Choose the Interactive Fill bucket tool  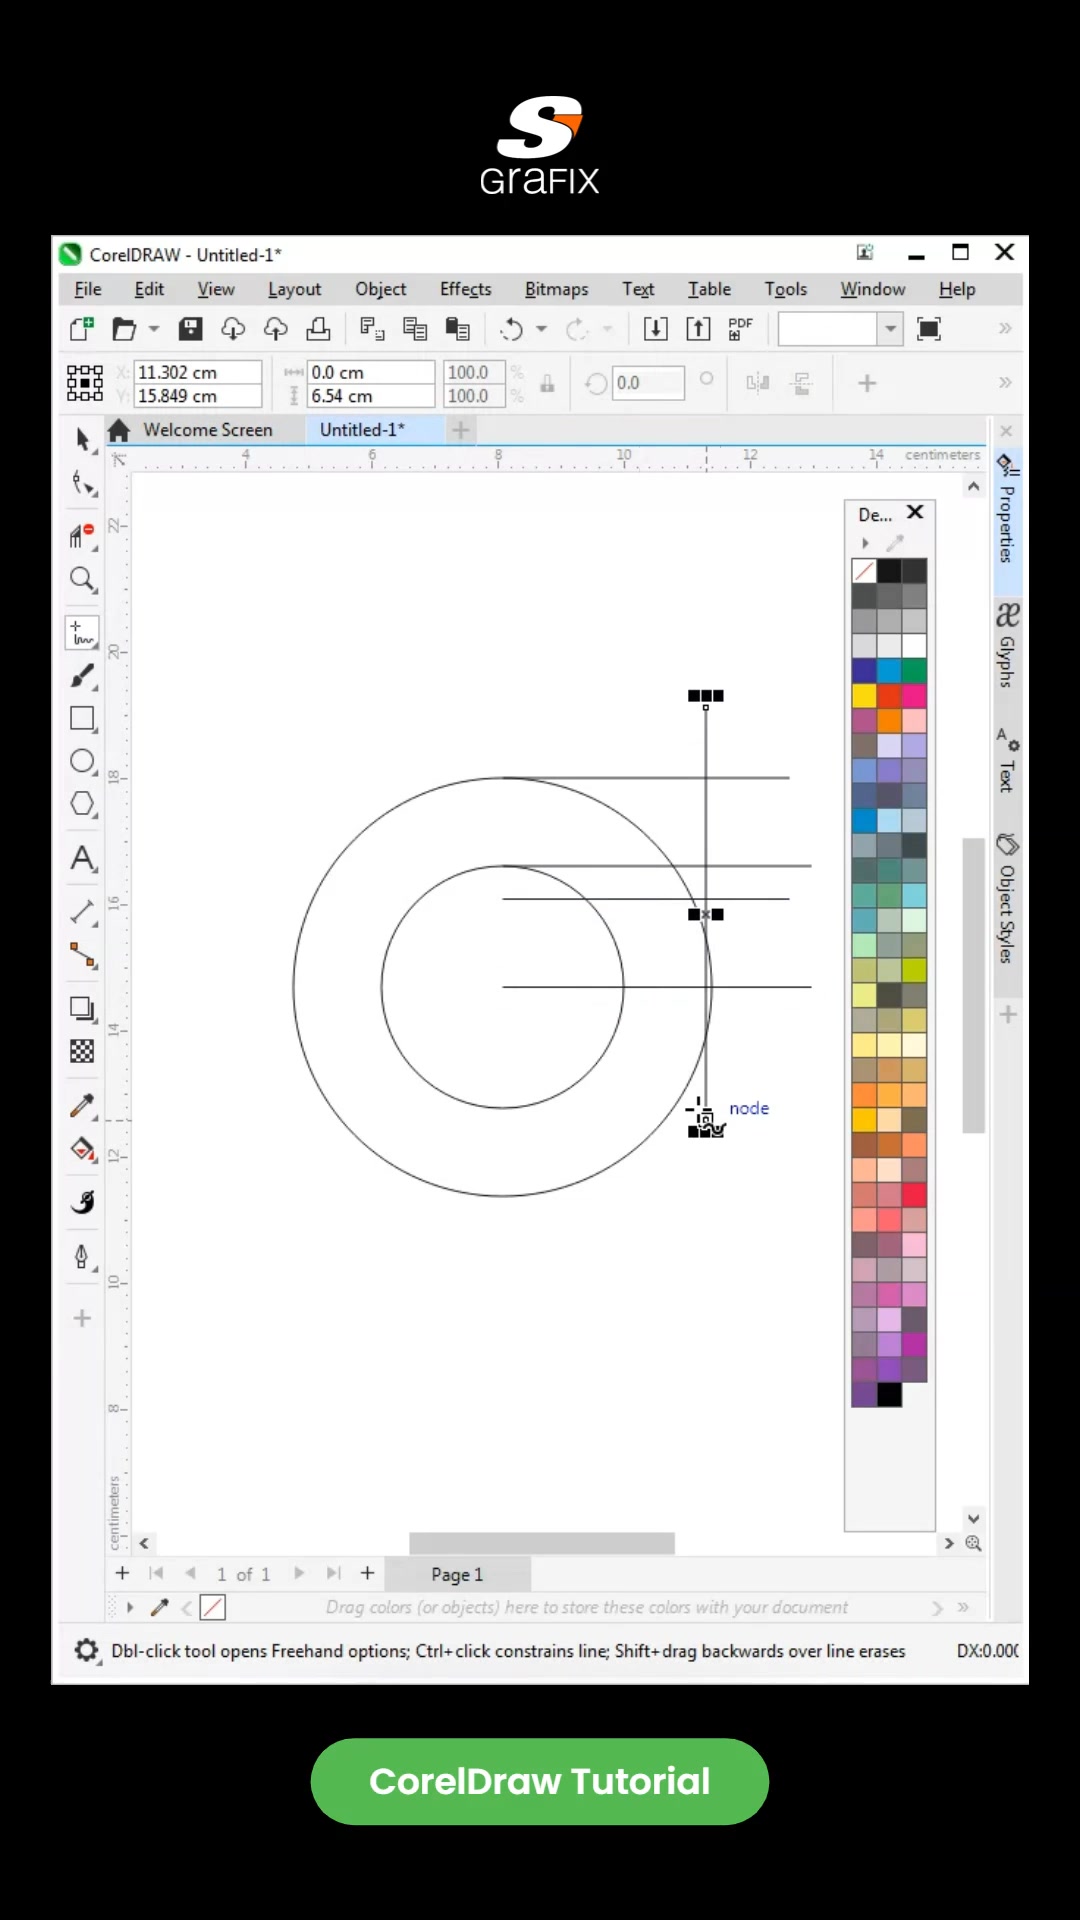click(83, 1149)
